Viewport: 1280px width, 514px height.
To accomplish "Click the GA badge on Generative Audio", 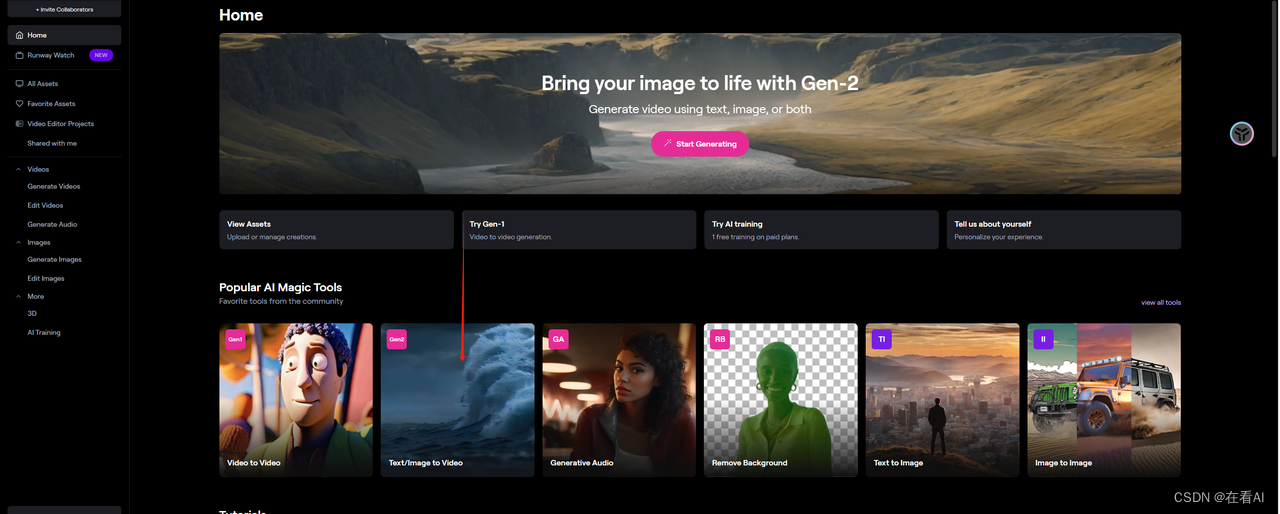I will [x=558, y=339].
